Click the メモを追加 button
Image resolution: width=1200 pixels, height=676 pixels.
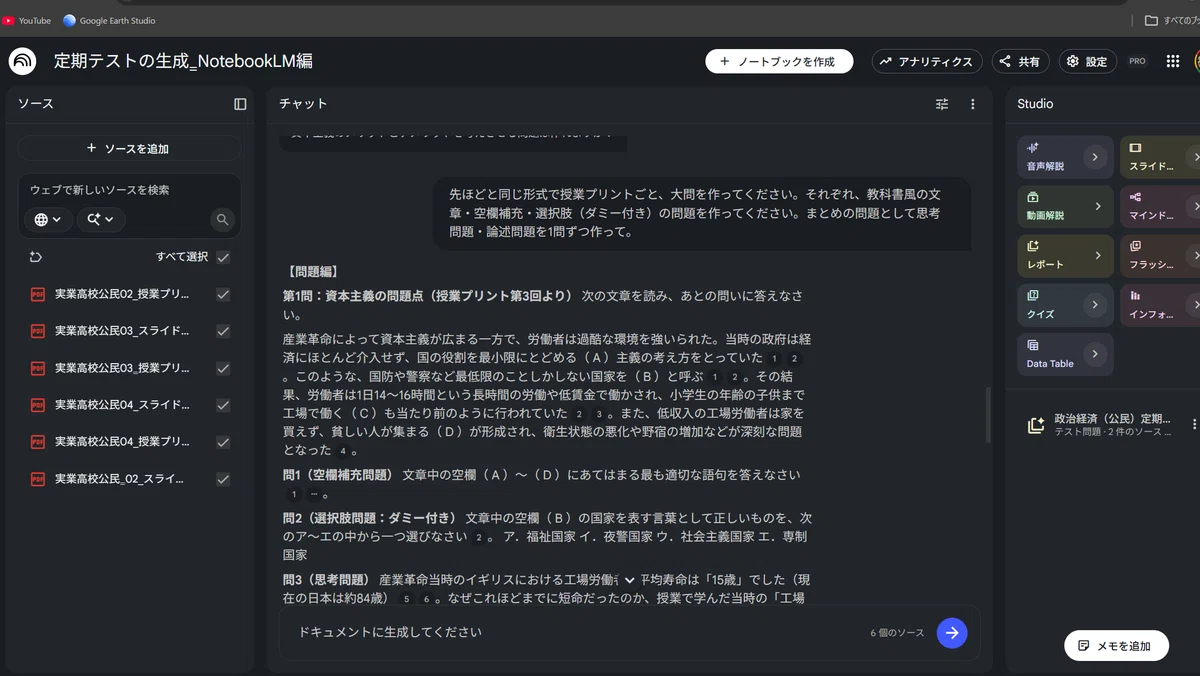pos(1116,646)
